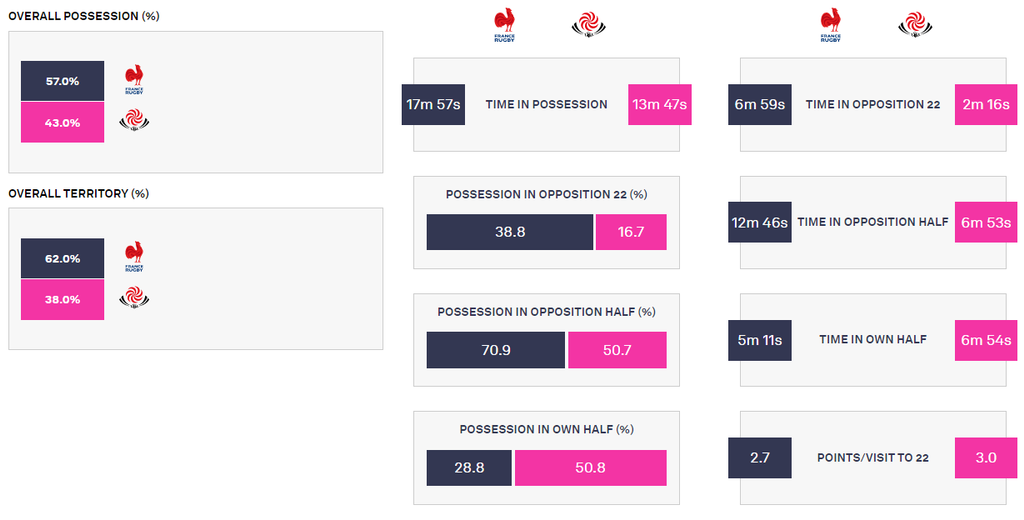
Task: Select Georgia logo above Time in Possession column
Action: (589, 25)
